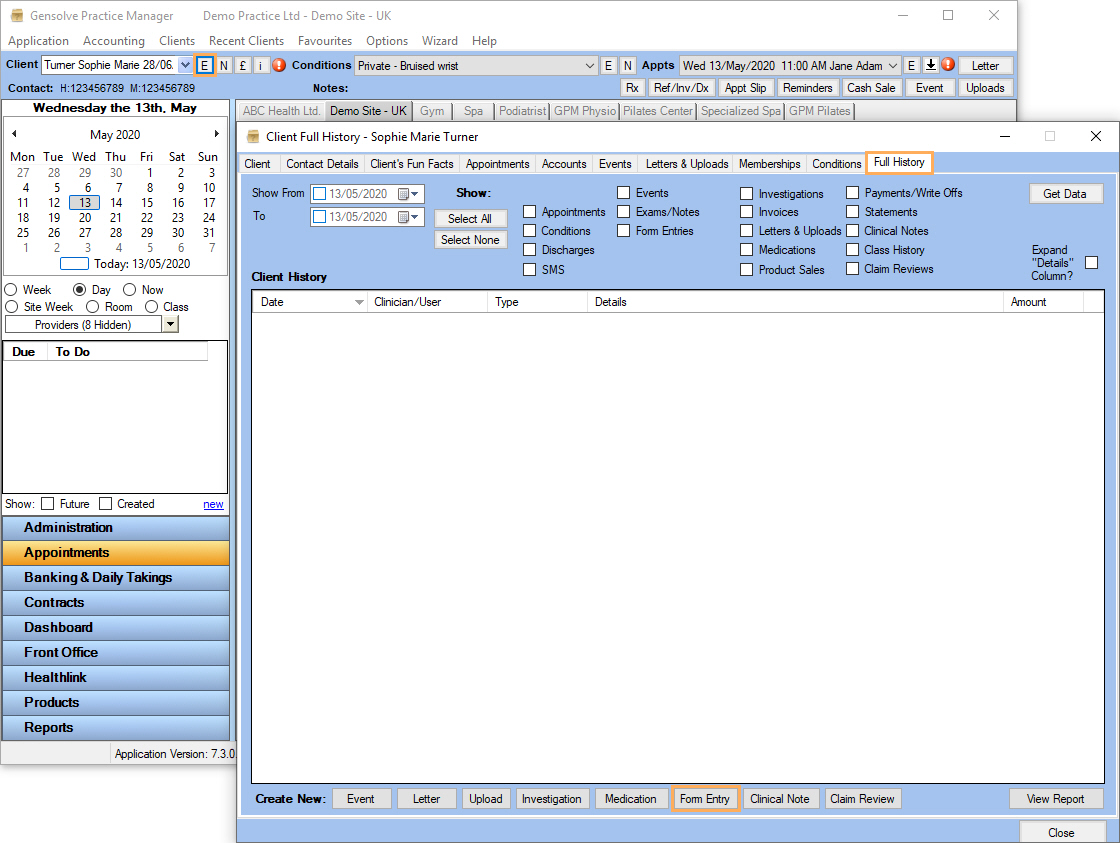Expand the Administration panel
This screenshot has height=843, width=1120.
[116, 527]
